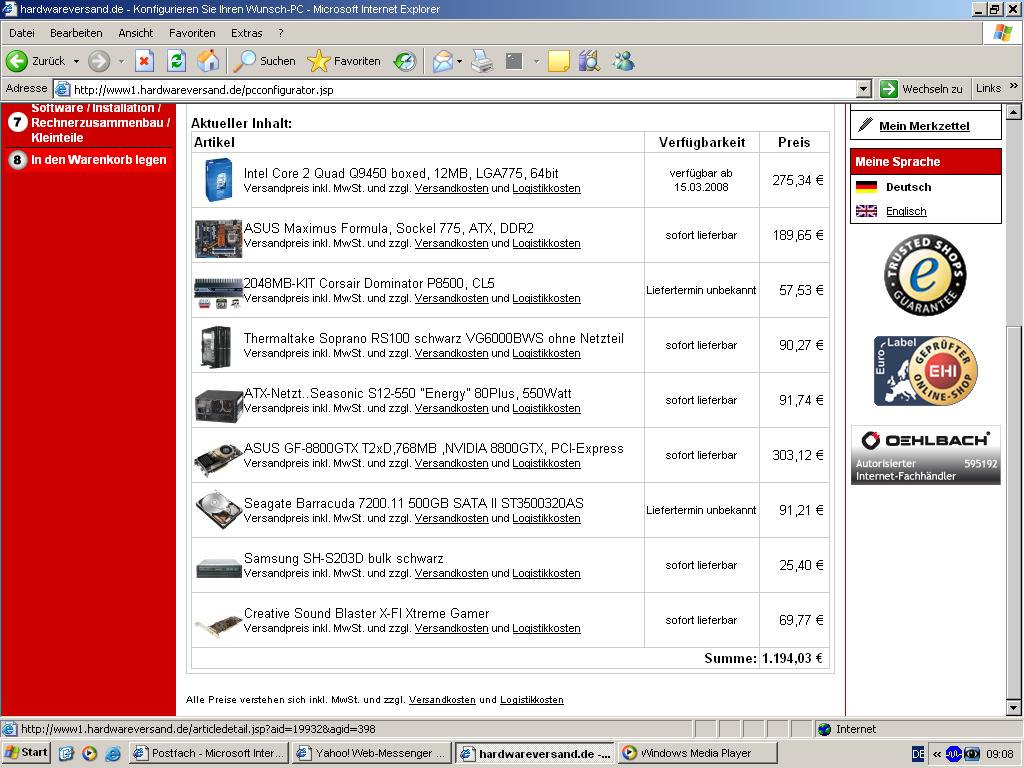The height and width of the screenshot is (768, 1024).
Task: Open Versandkosten link in the footer note
Action: (442, 699)
